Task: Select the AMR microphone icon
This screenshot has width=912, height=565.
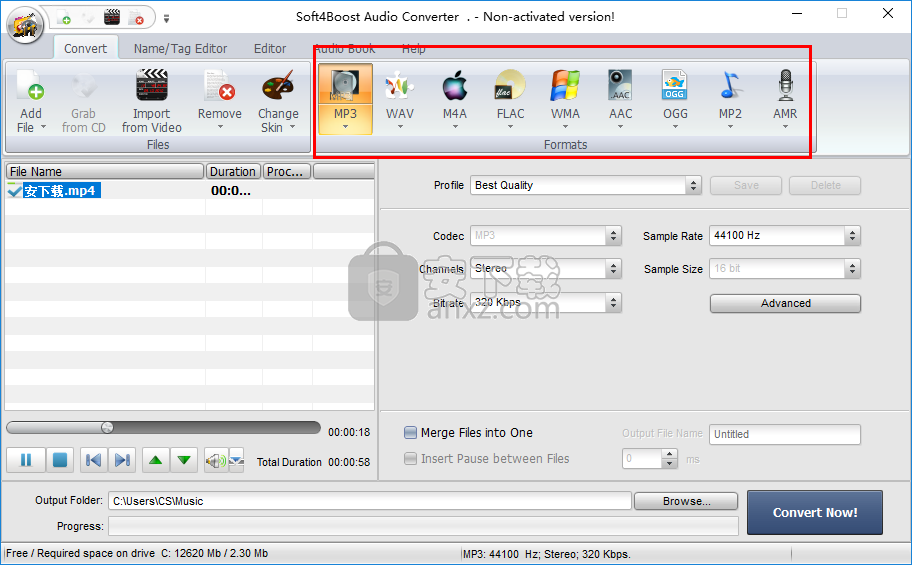Action: click(x=785, y=86)
